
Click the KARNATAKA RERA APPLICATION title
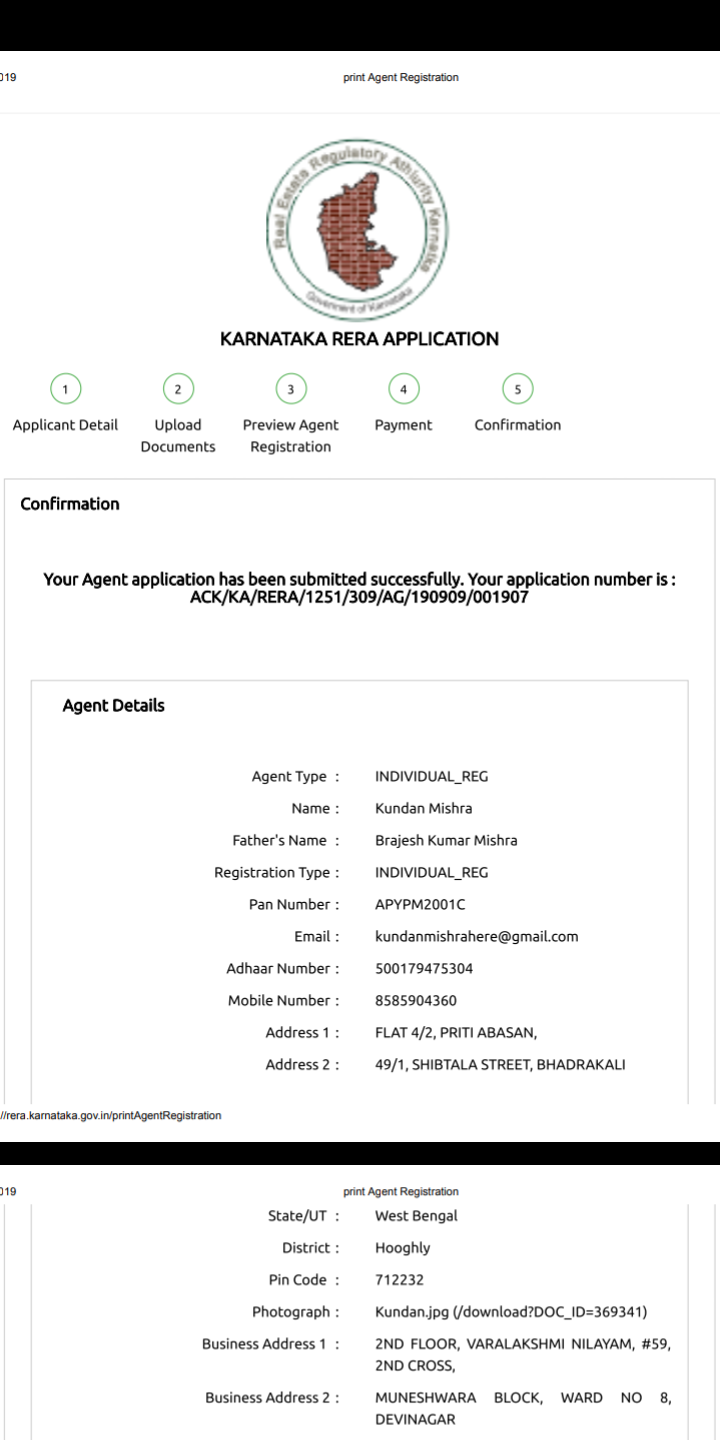click(x=359, y=339)
